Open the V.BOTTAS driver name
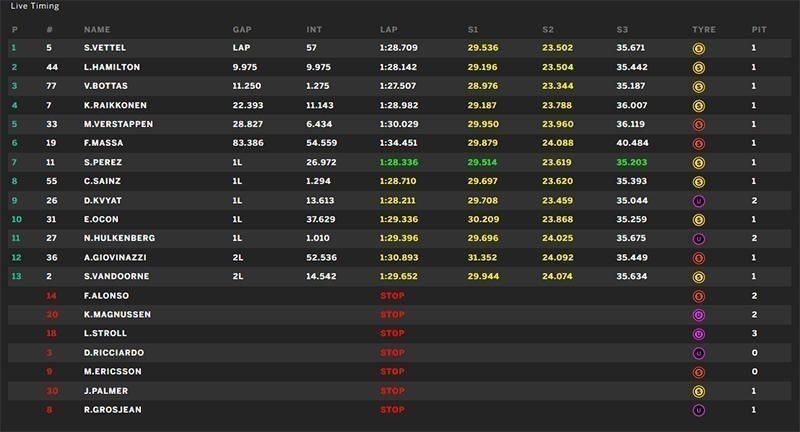This screenshot has height=432, width=800. (106, 86)
